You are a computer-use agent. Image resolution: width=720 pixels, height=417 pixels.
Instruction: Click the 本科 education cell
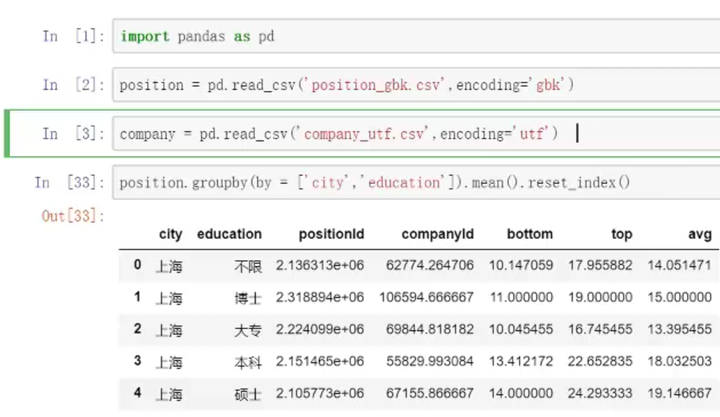pos(247,362)
